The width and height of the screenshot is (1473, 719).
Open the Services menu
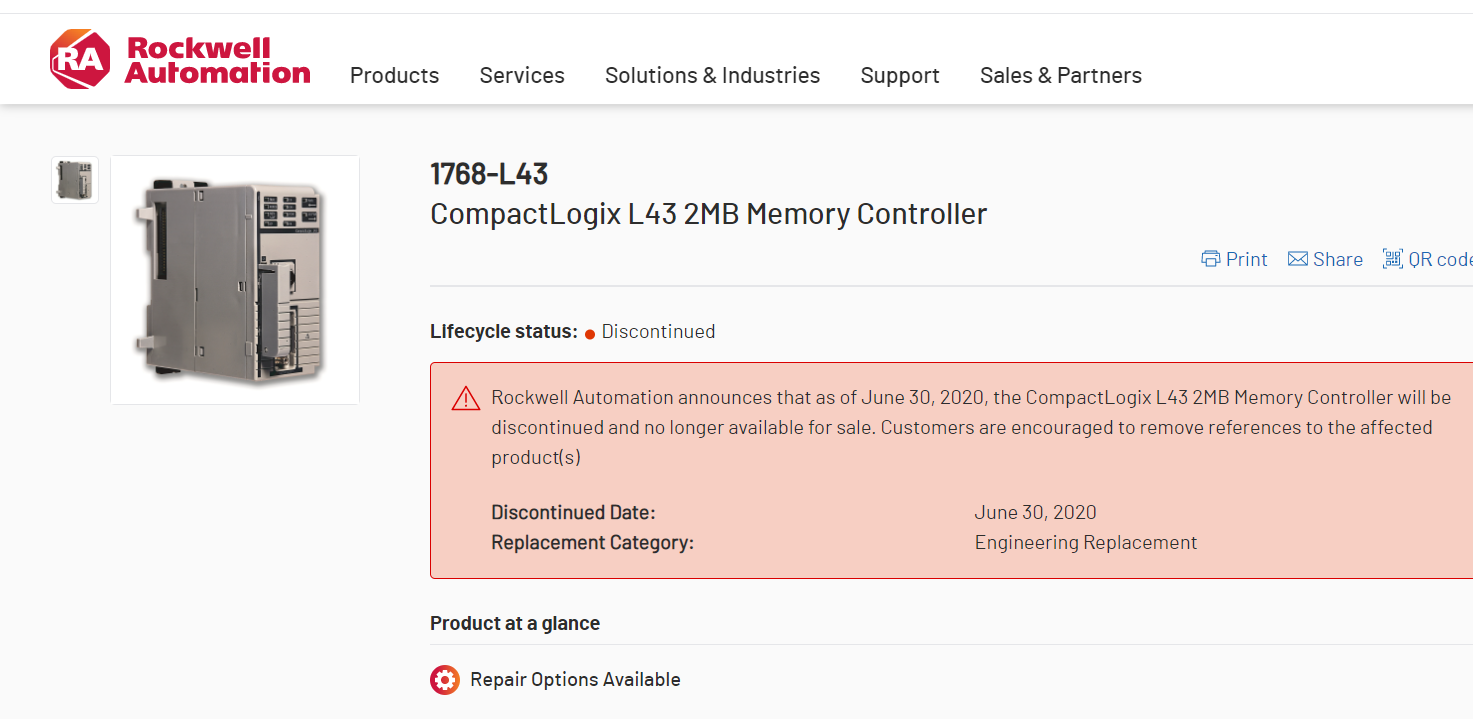522,76
